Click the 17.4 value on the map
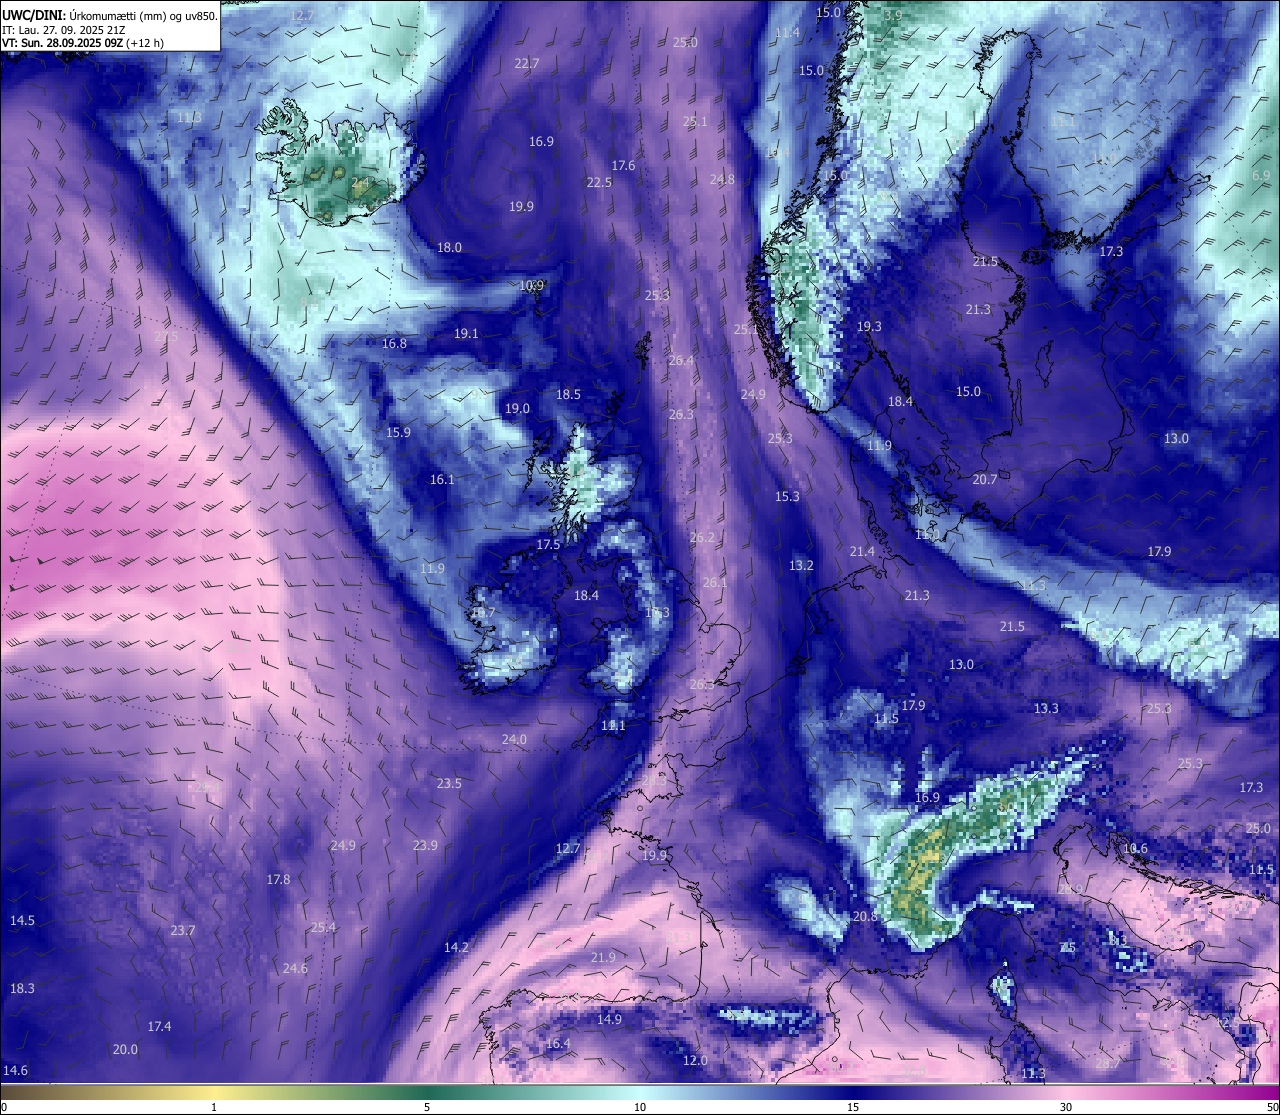Screen dimensions: 1280x1115 pyautogui.click(x=159, y=1027)
